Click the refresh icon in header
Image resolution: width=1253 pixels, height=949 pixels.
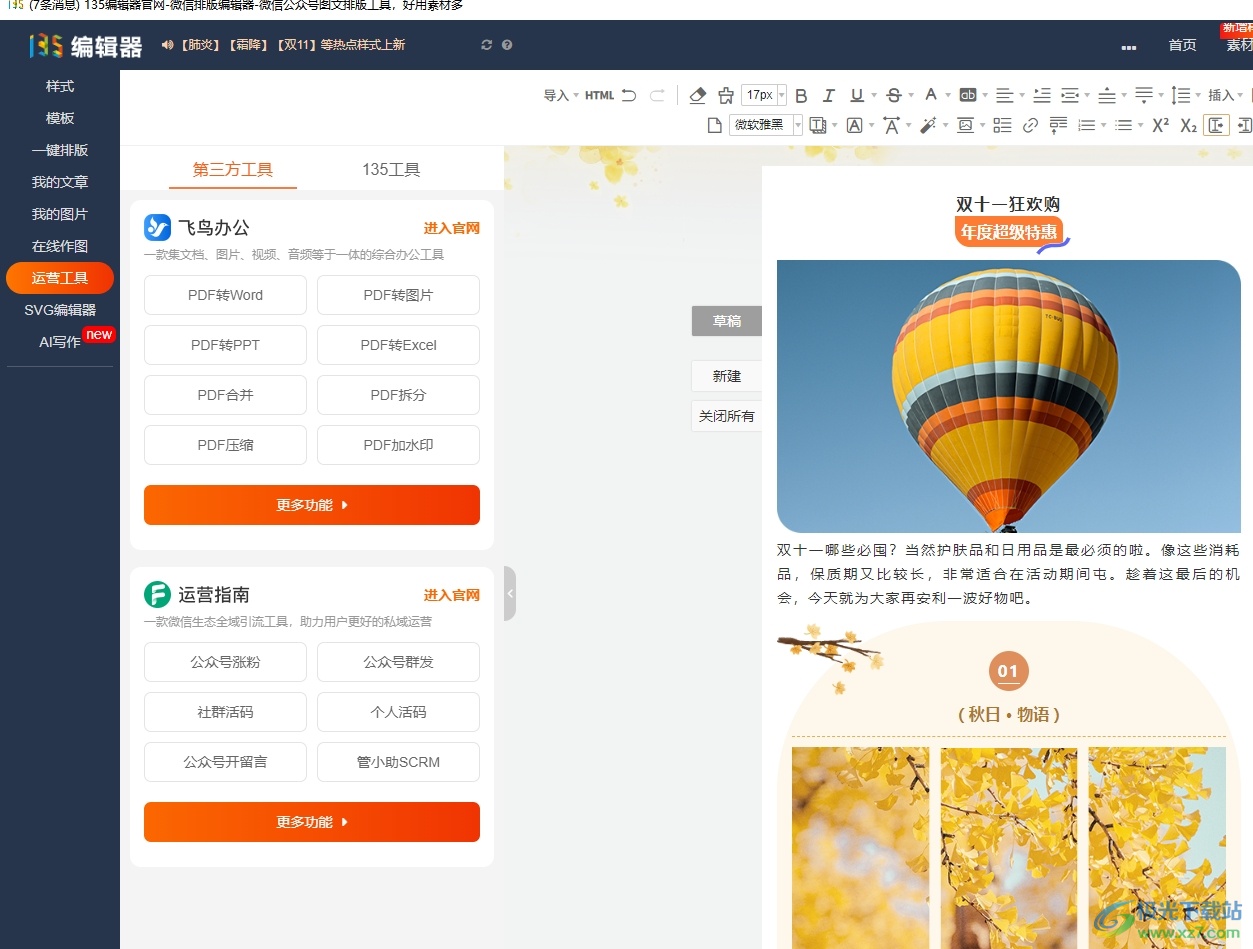(487, 45)
